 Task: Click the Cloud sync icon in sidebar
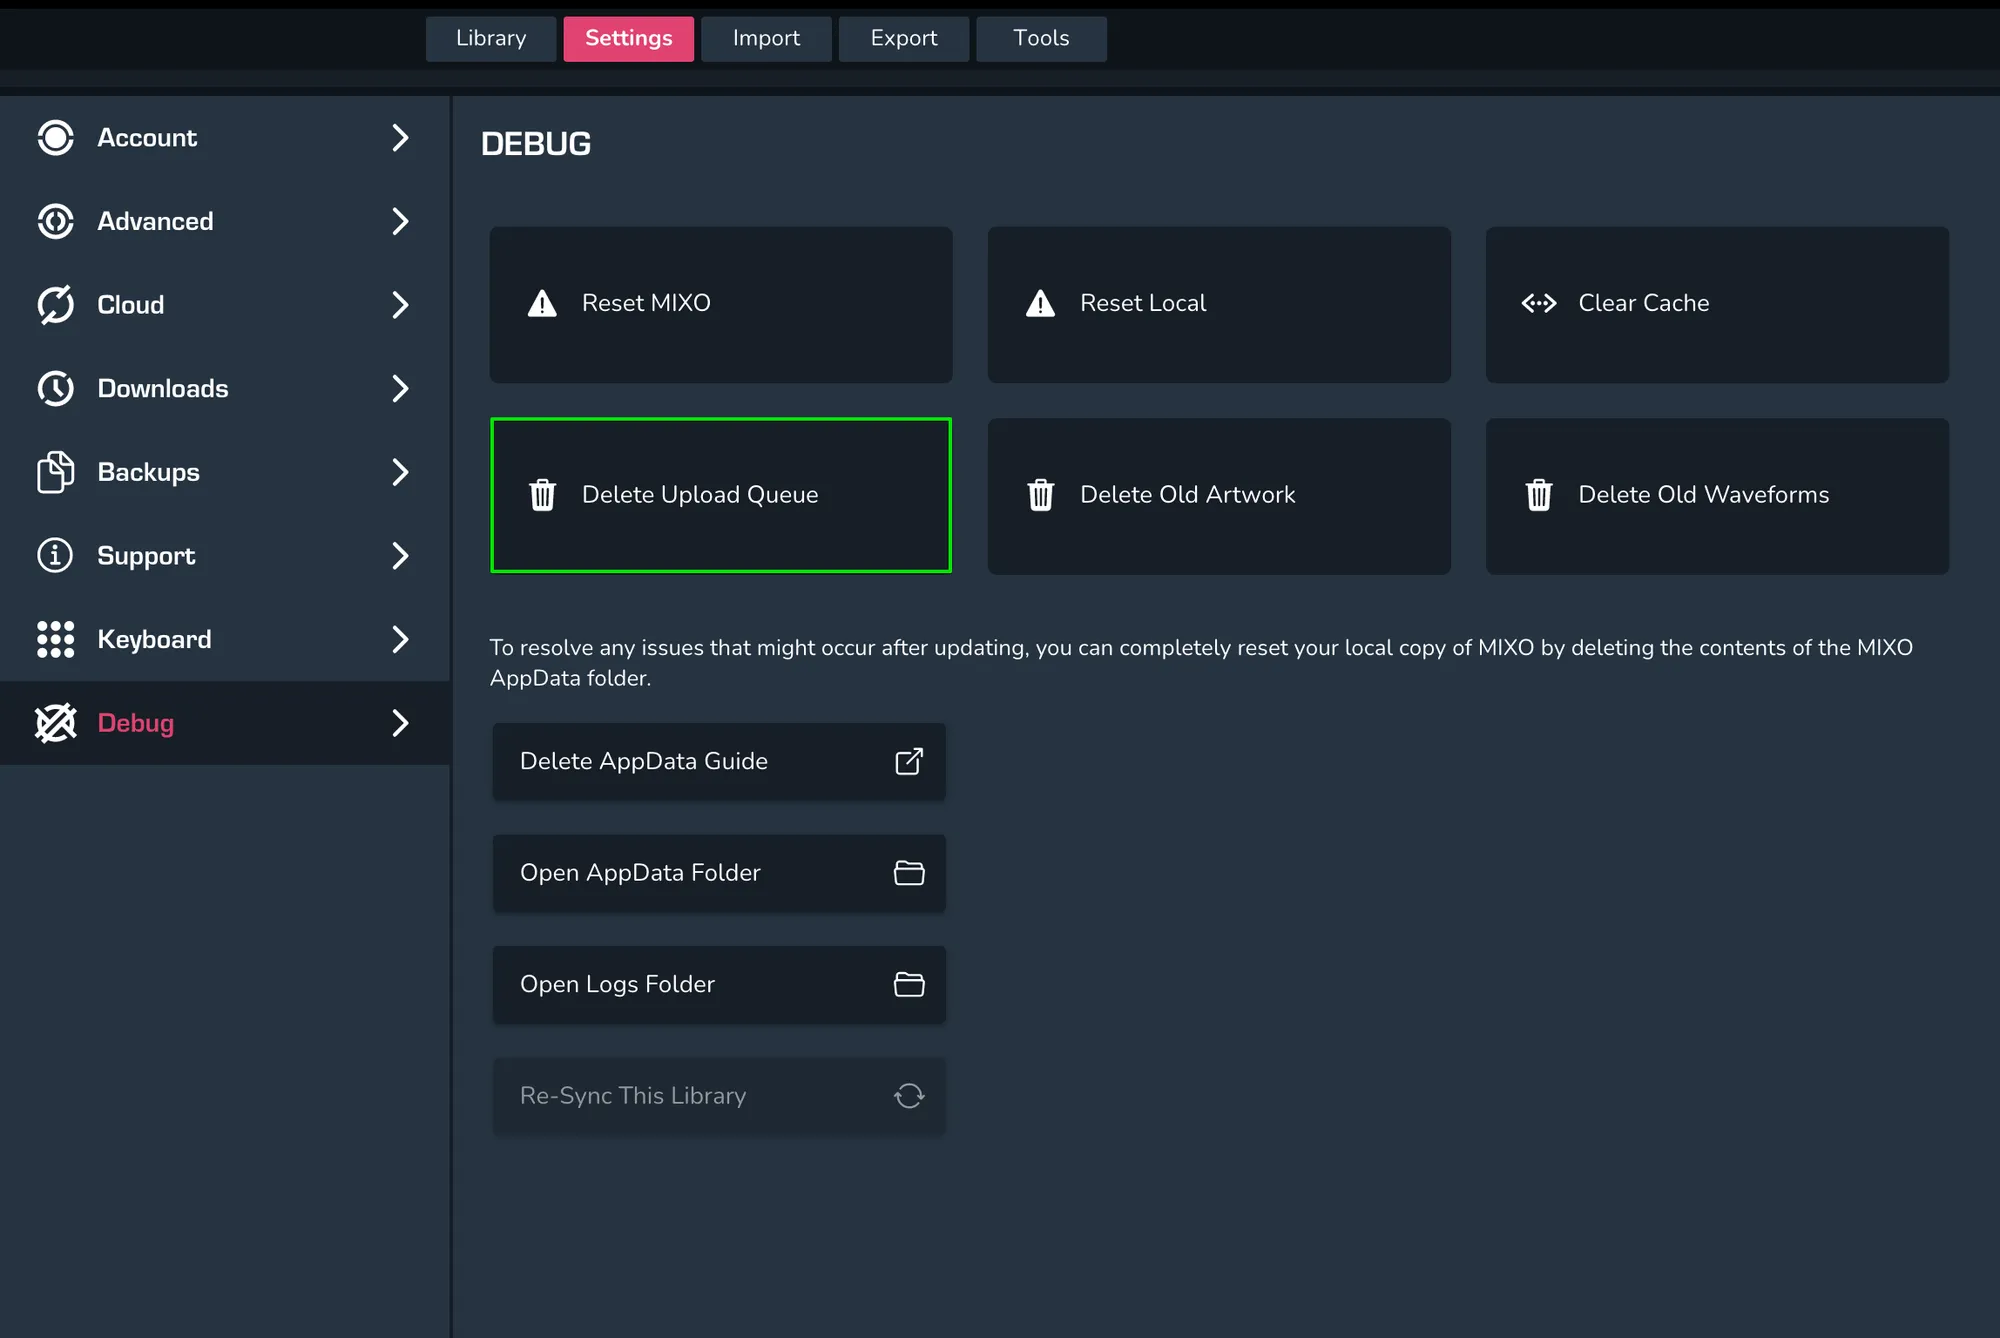click(55, 305)
